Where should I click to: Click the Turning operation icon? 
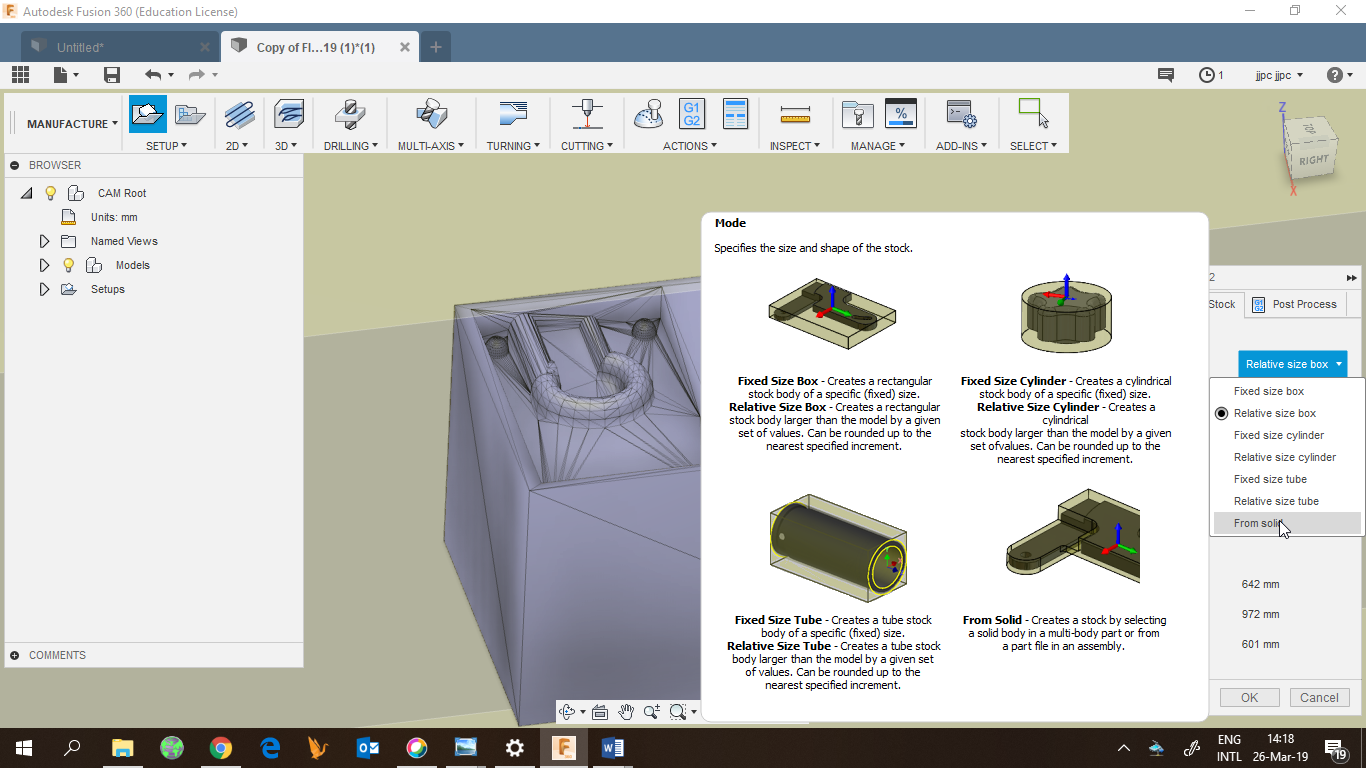tap(512, 114)
